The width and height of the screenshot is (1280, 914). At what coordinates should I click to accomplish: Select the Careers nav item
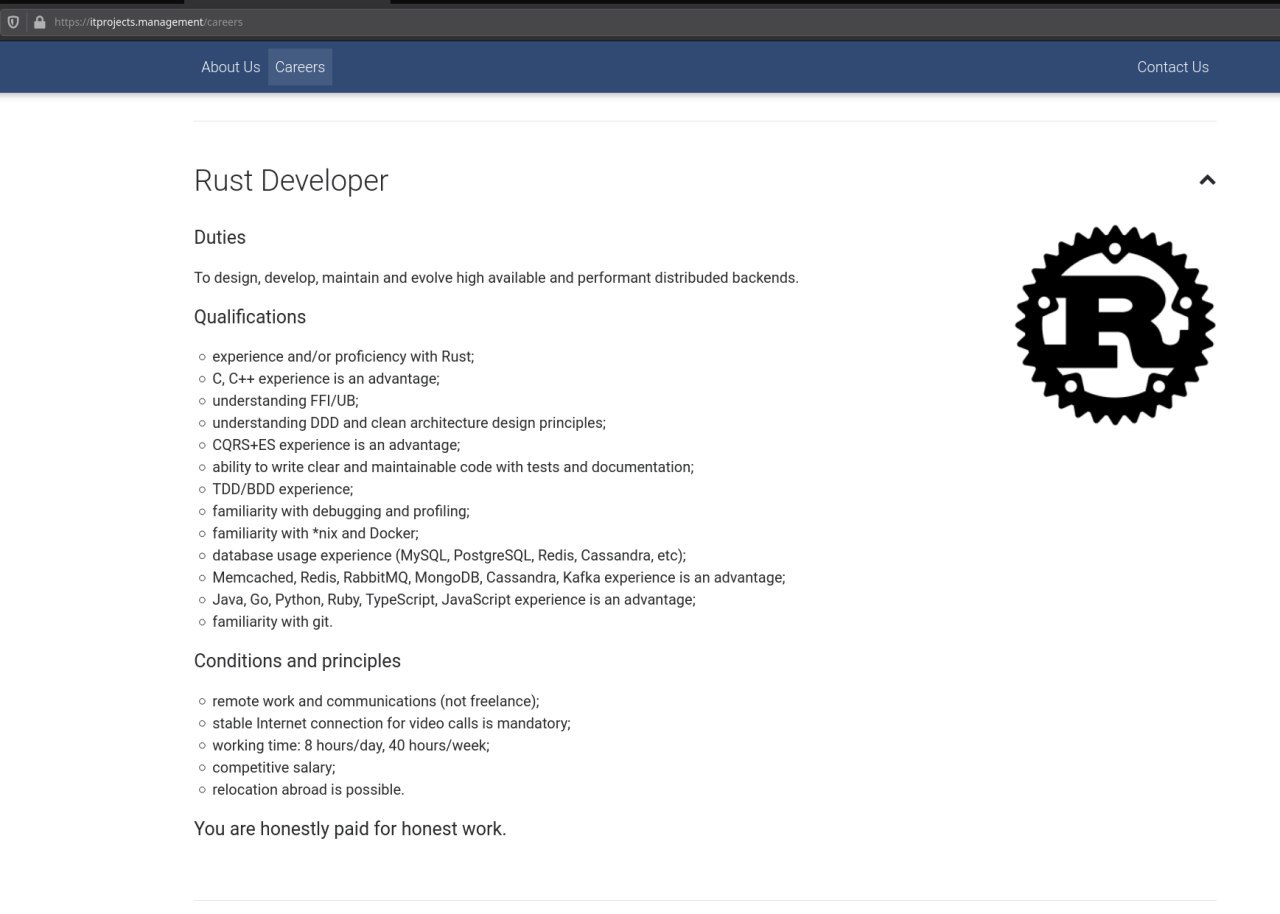tap(300, 67)
